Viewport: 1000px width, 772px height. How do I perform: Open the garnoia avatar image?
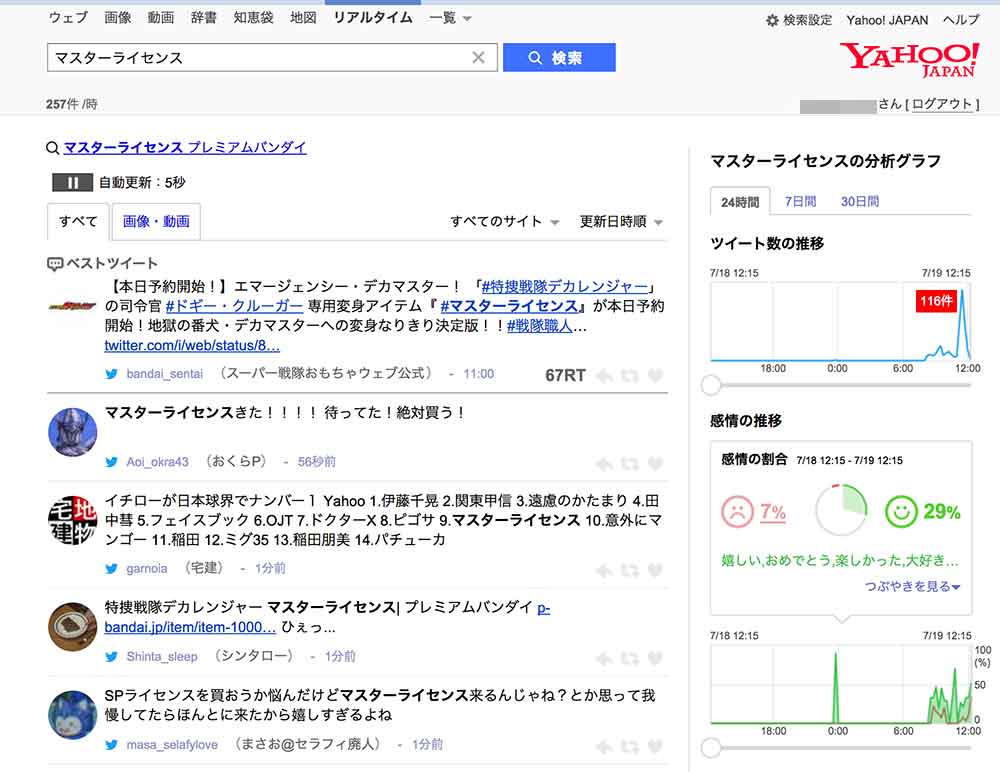tap(73, 521)
